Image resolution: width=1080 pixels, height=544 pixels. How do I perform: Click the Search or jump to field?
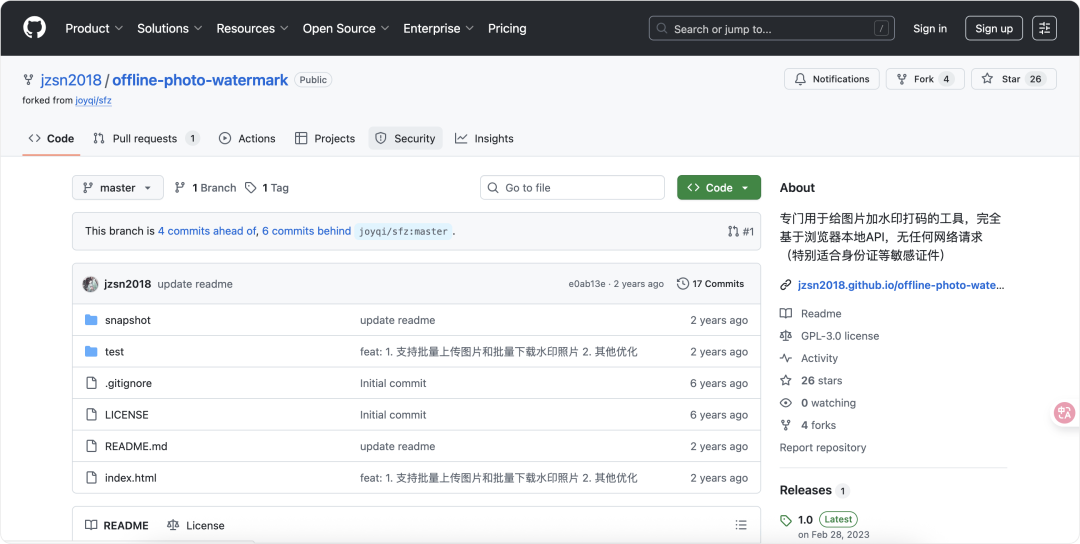771,28
